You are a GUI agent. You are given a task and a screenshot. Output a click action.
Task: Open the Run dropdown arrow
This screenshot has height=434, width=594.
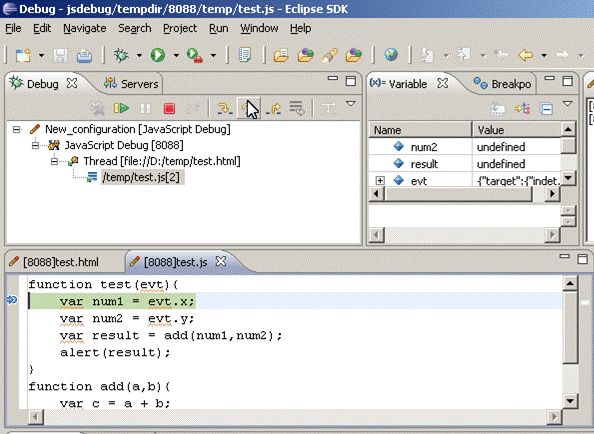coord(176,56)
